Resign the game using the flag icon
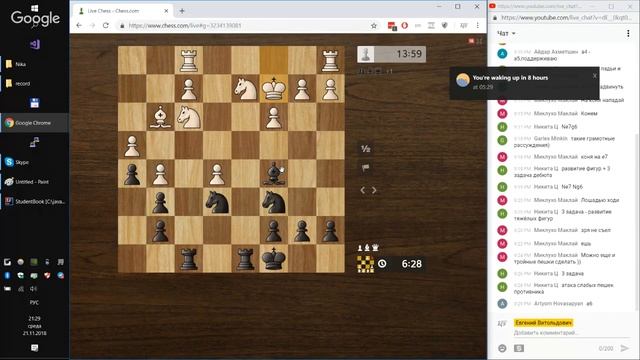 [x=365, y=167]
